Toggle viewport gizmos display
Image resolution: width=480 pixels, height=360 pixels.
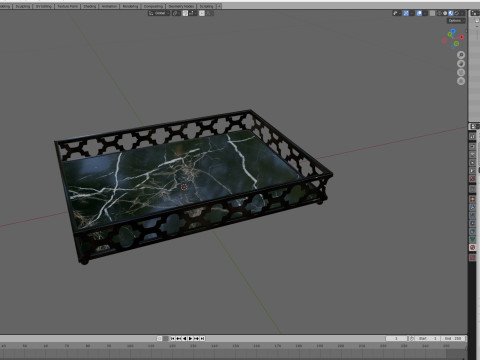pyautogui.click(x=406, y=13)
